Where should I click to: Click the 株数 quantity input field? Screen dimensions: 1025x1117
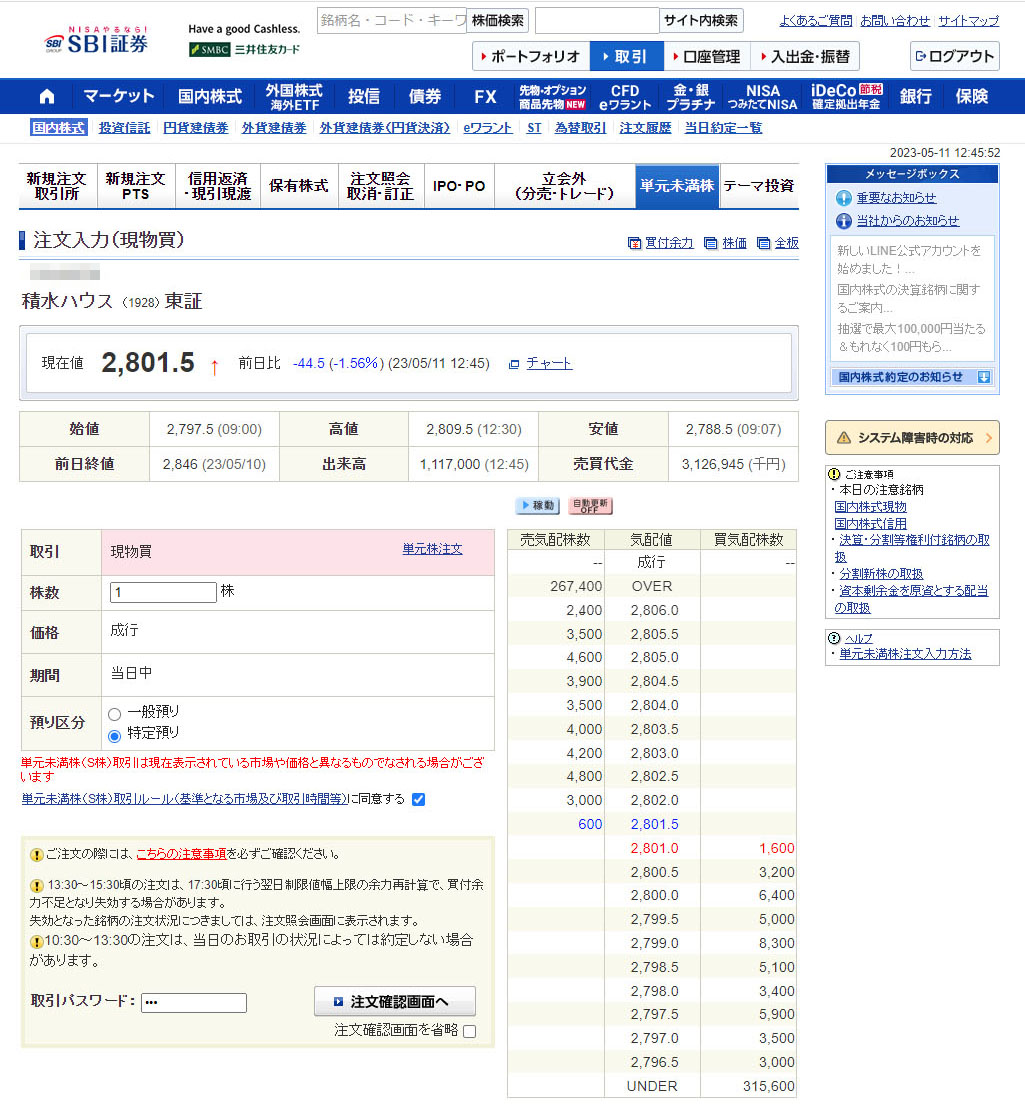pyautogui.click(x=163, y=592)
